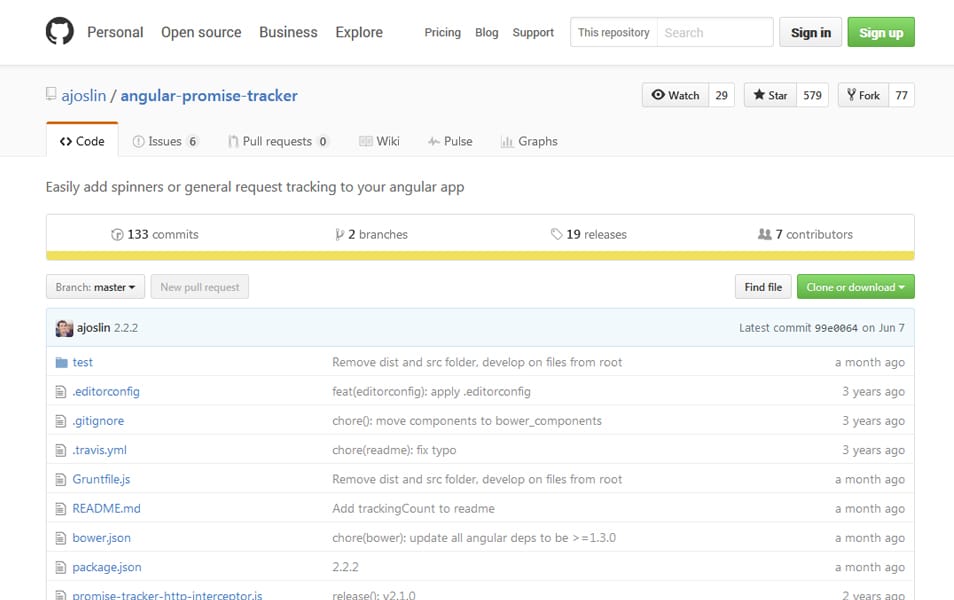Click the green Sign up button
Viewport: 954px width, 600px height.
881,32
